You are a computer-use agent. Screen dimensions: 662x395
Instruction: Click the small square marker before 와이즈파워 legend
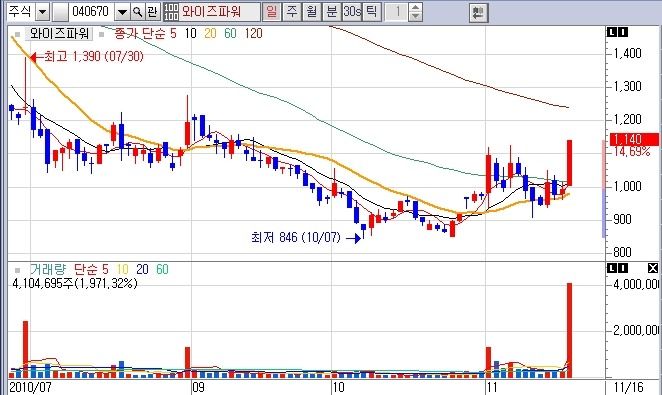17,34
